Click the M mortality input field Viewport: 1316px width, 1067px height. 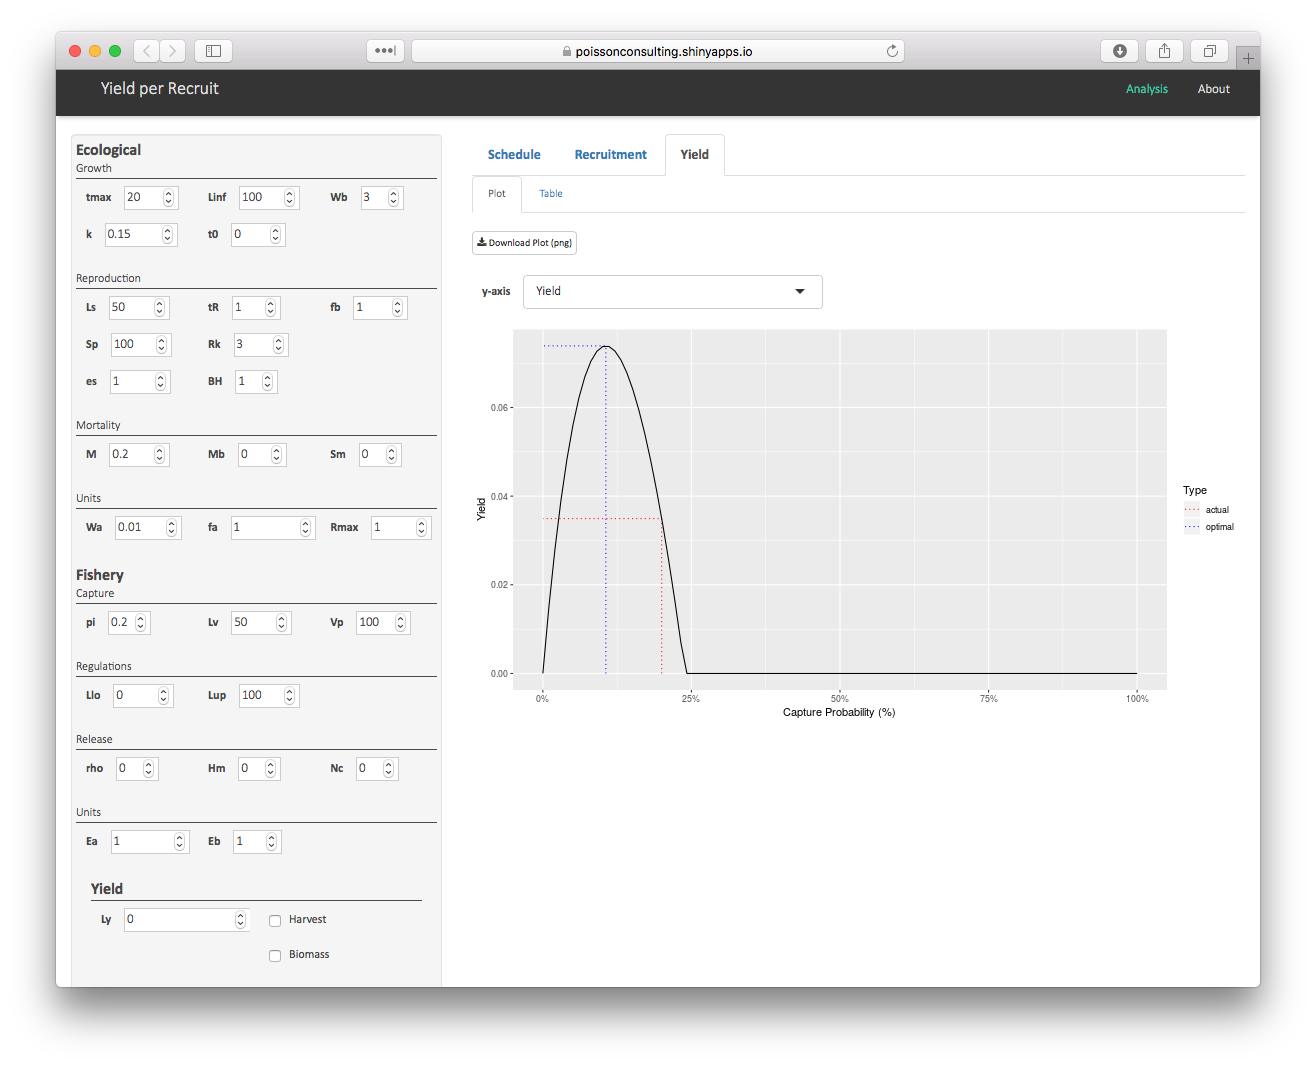click(x=131, y=455)
